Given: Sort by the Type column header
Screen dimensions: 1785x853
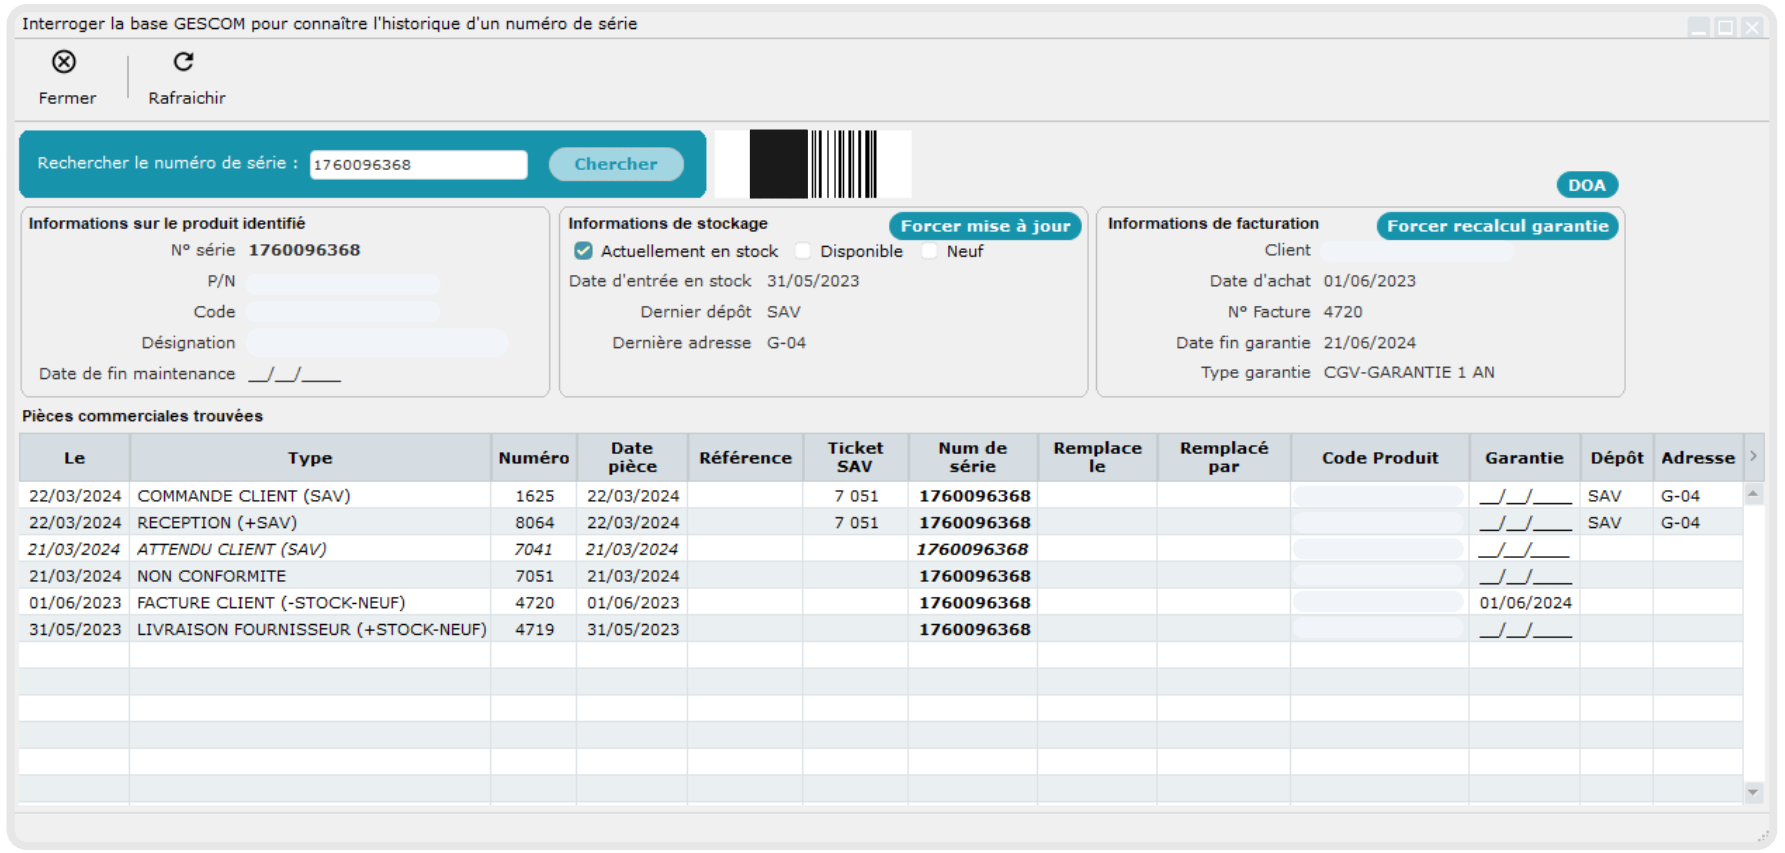Looking at the screenshot, I should [310, 458].
